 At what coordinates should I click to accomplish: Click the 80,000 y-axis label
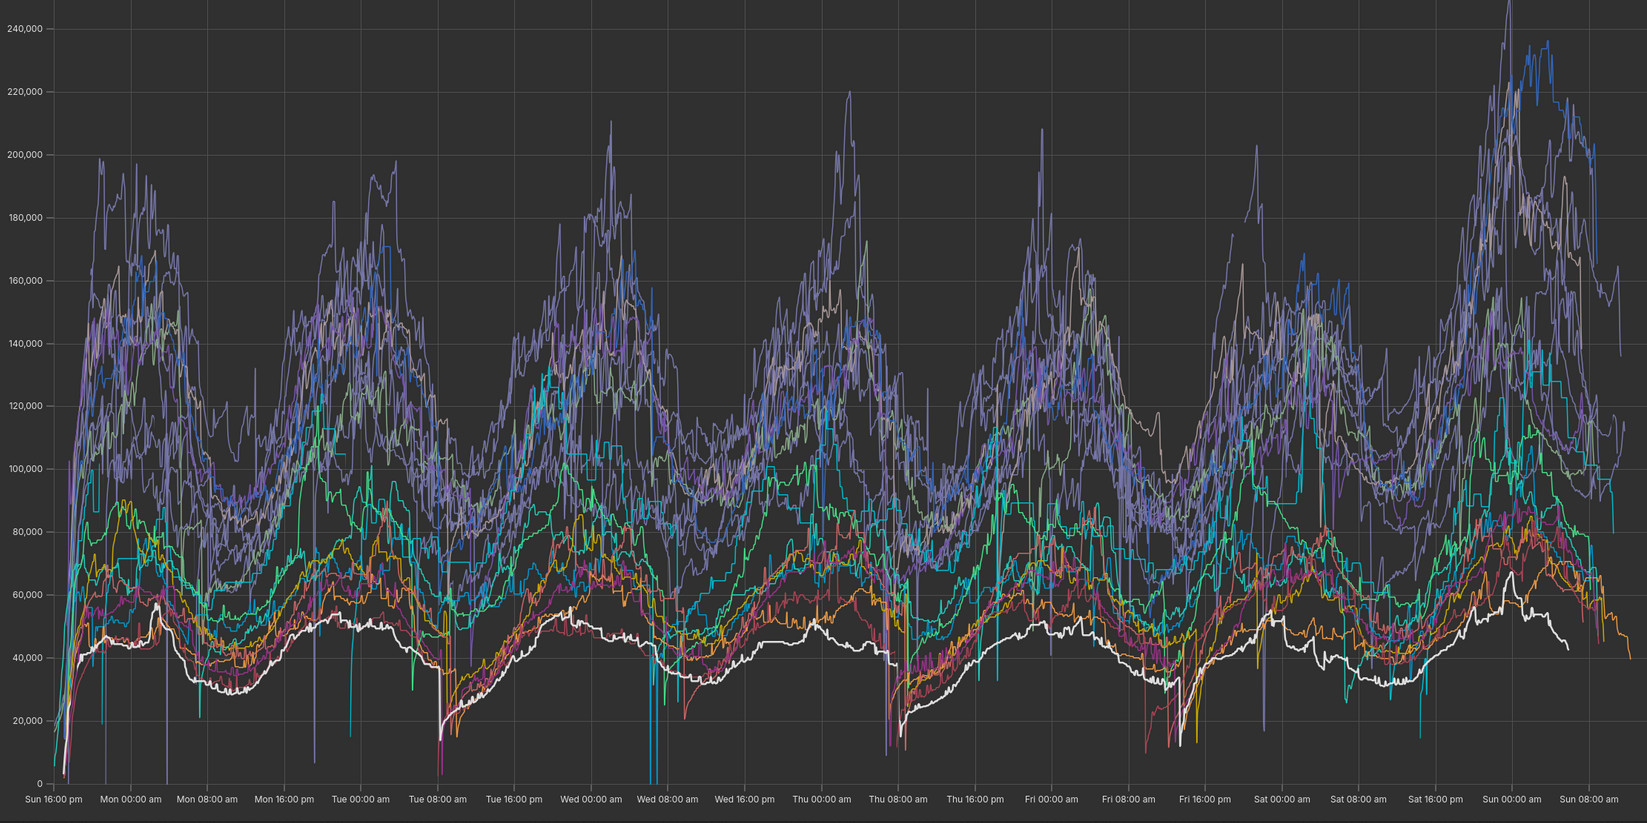pyautogui.click(x=27, y=532)
